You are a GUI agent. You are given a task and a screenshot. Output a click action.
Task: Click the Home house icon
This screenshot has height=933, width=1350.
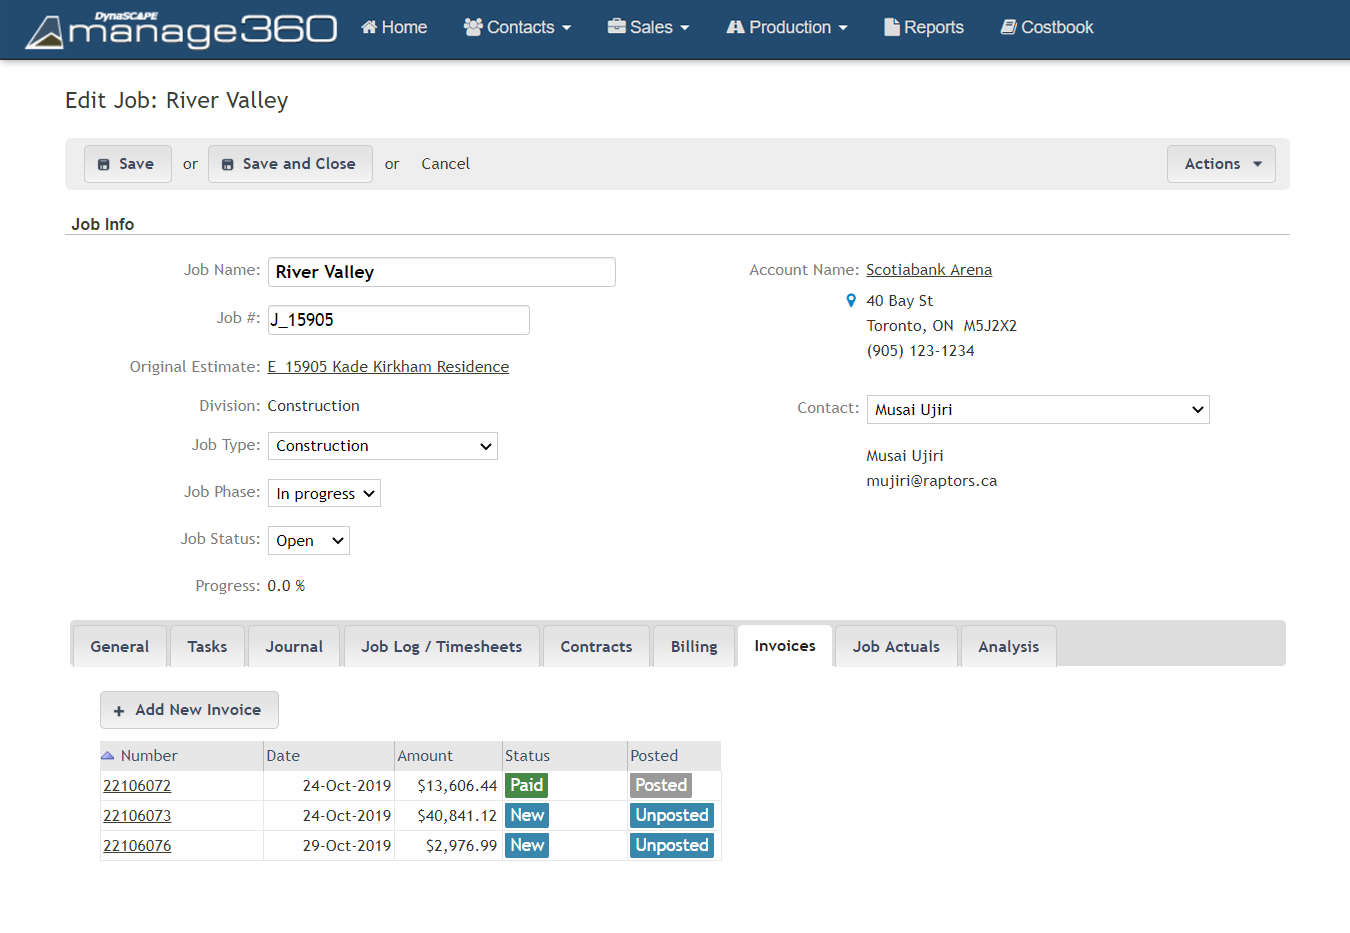tap(369, 27)
